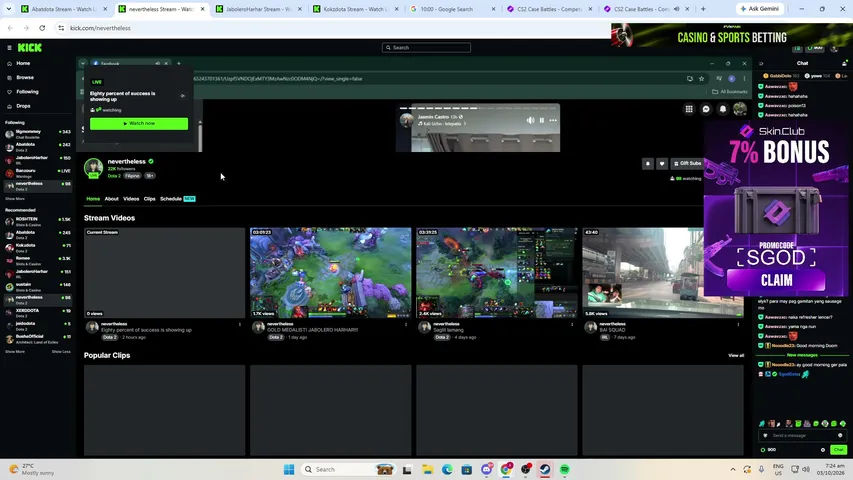This screenshot has width=853, height=480.
Task: Open chat users icon beside Chat title
Action: point(844,64)
